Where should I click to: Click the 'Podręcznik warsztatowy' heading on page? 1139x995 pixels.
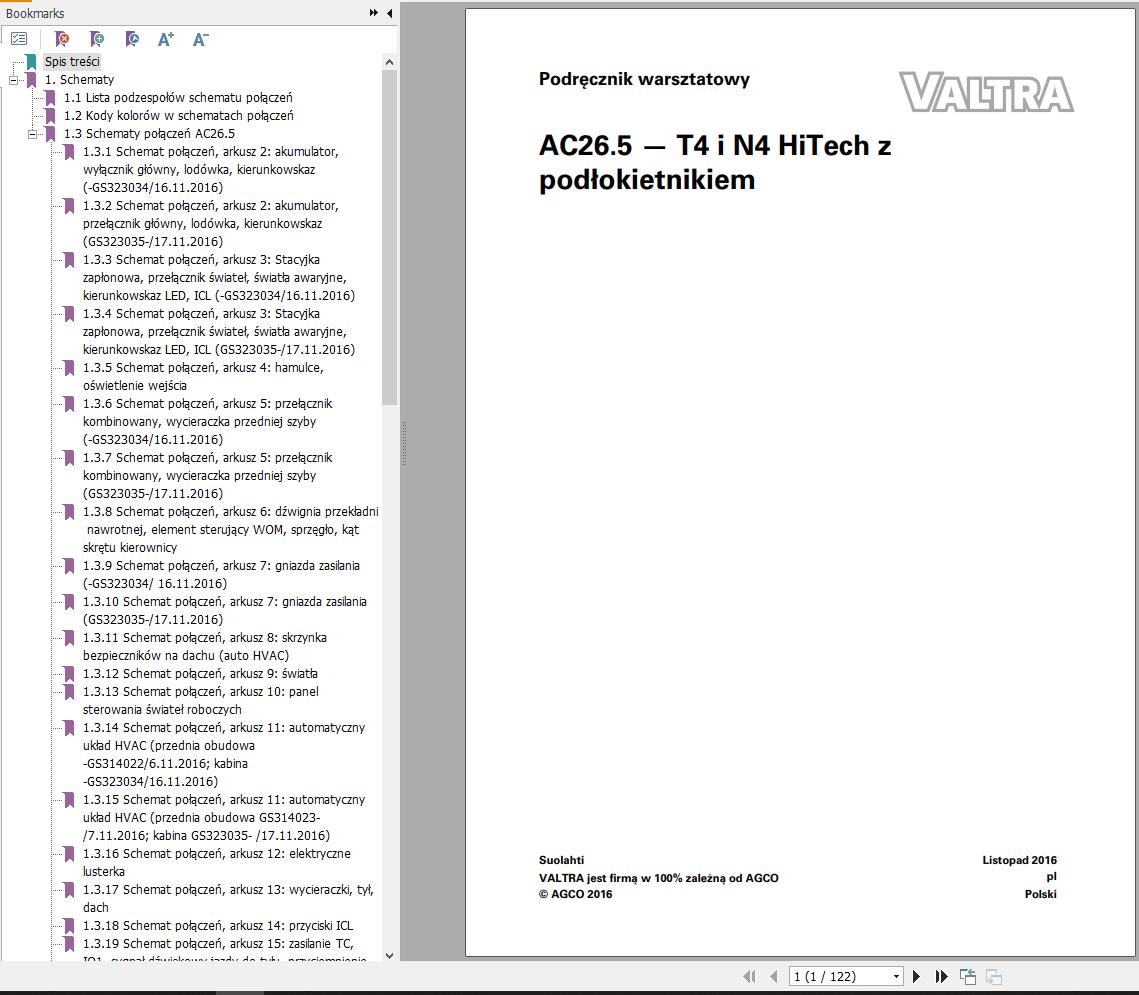click(644, 79)
